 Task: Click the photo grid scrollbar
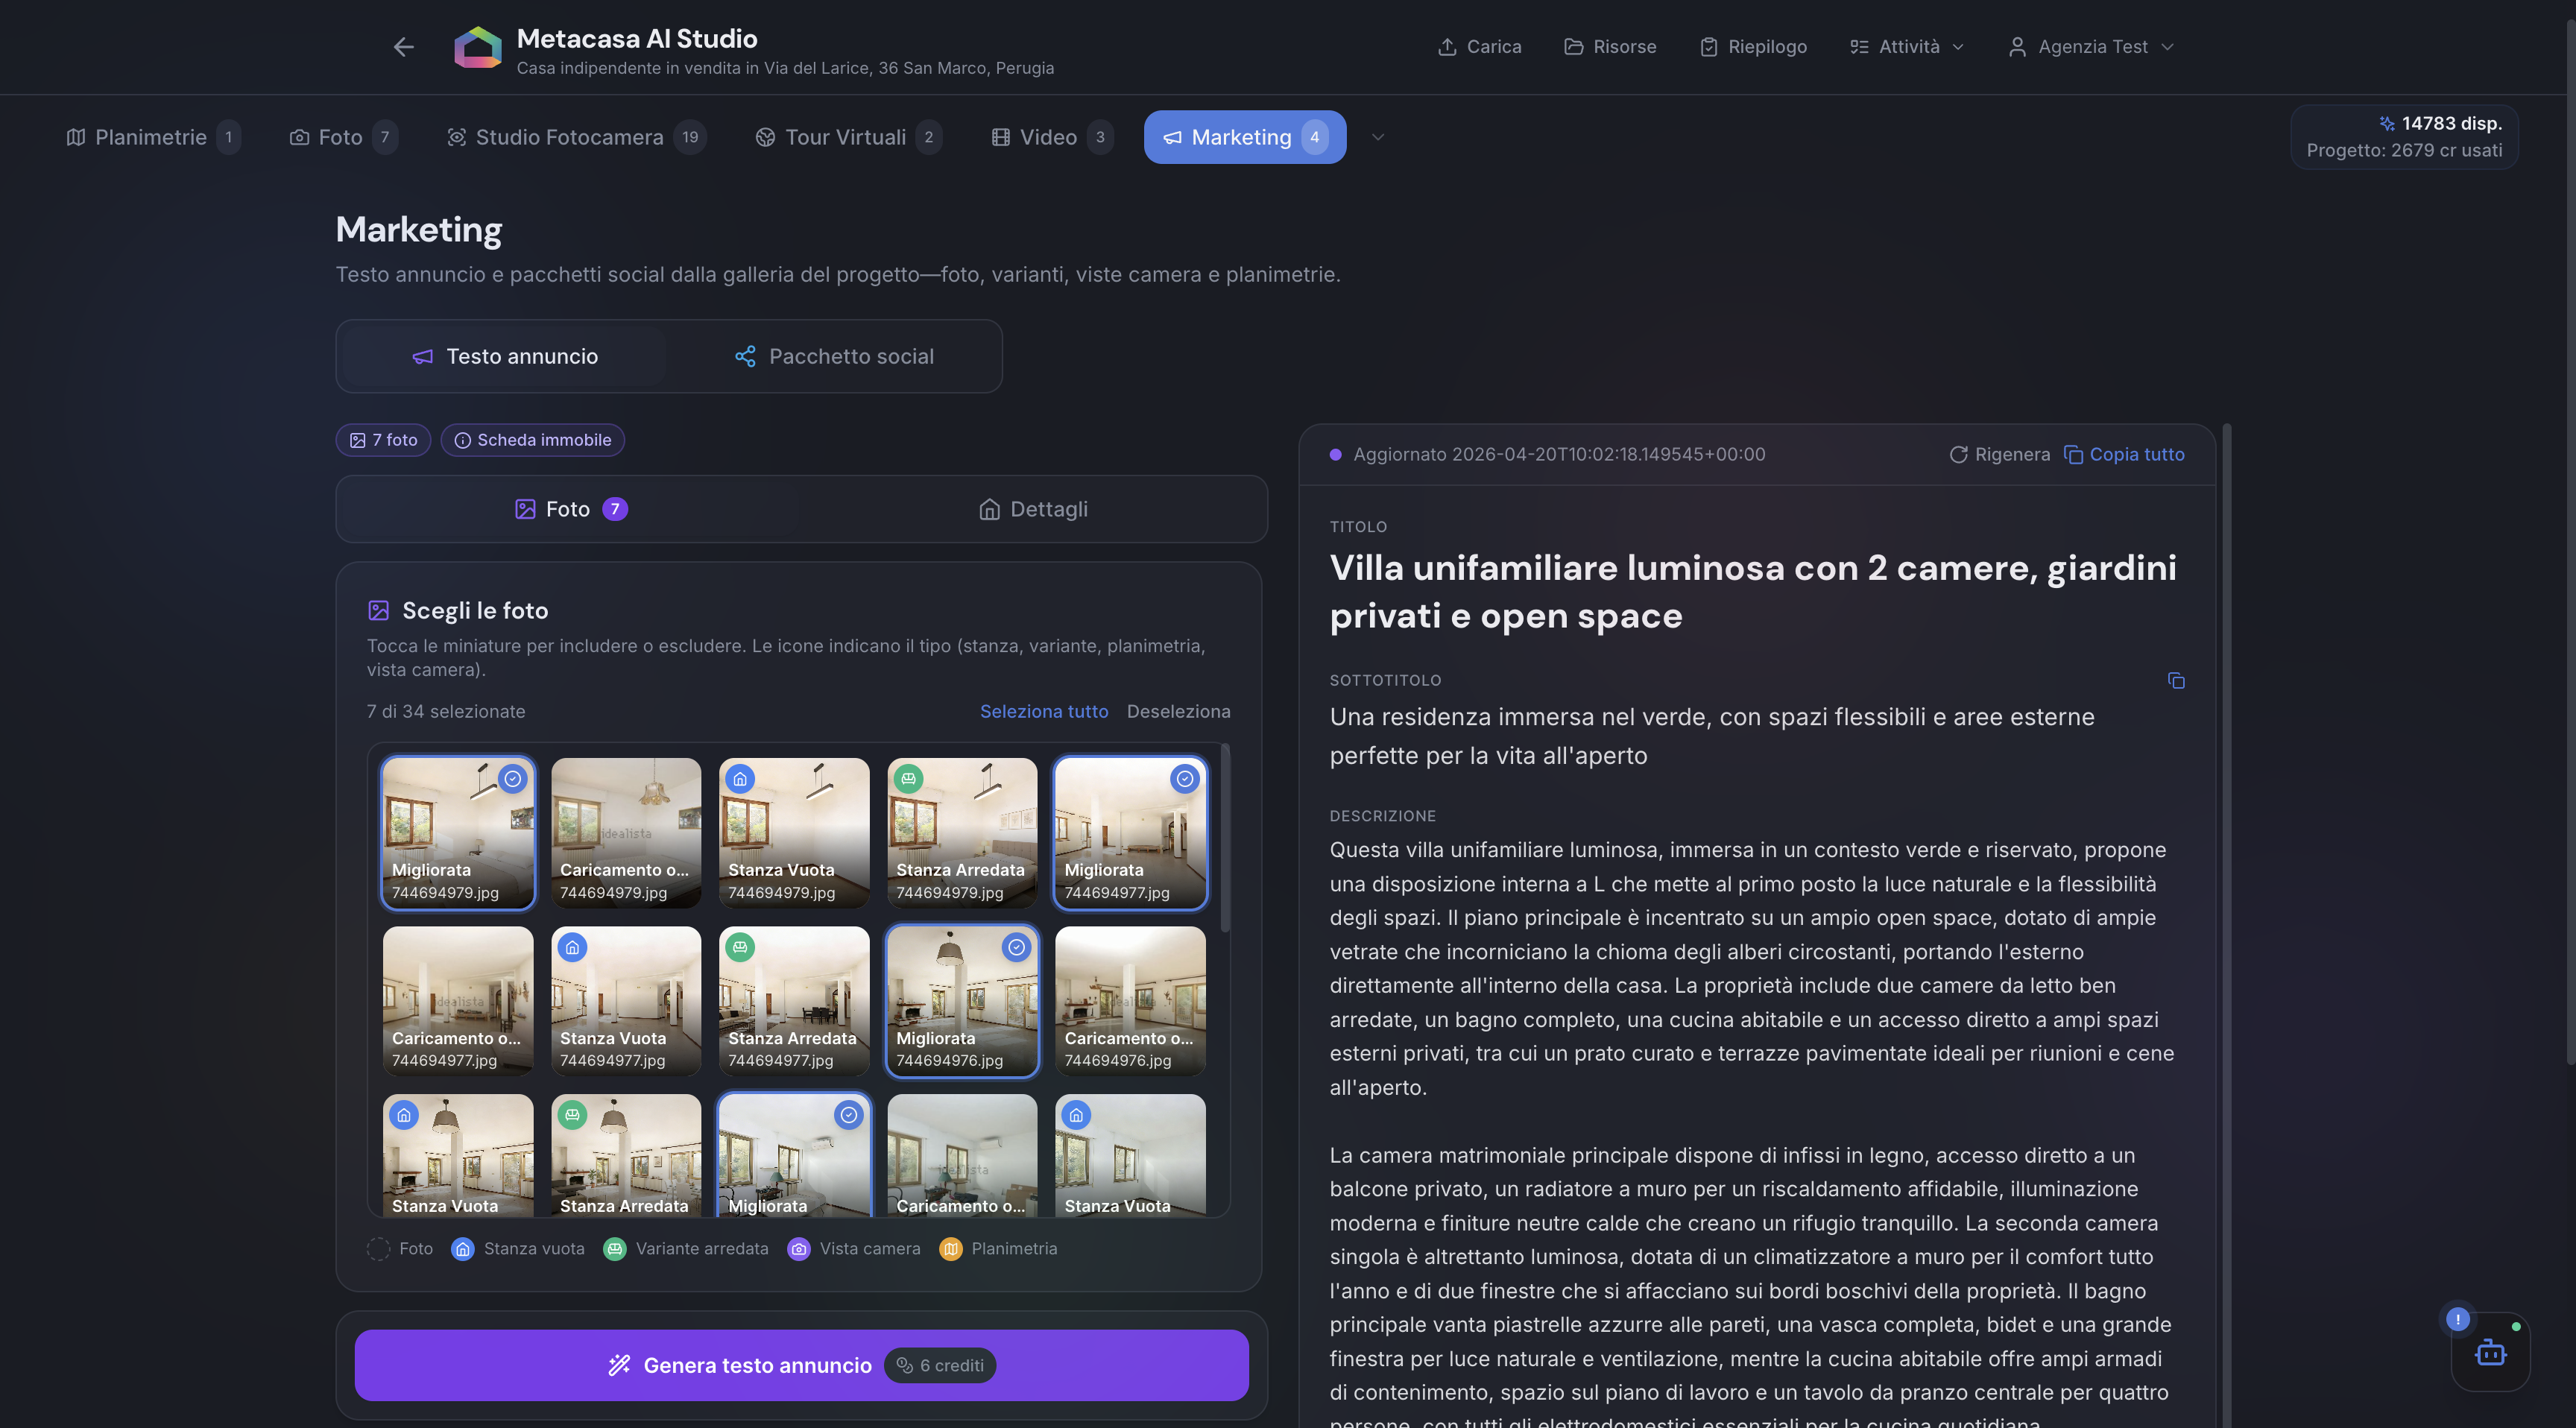(x=1225, y=836)
